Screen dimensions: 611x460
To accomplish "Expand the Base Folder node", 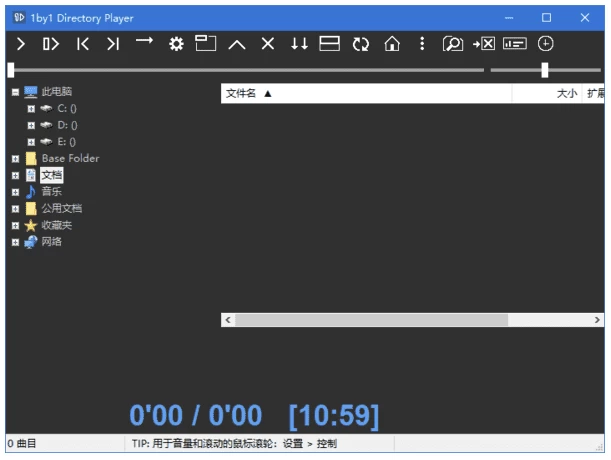I will [x=15, y=159].
